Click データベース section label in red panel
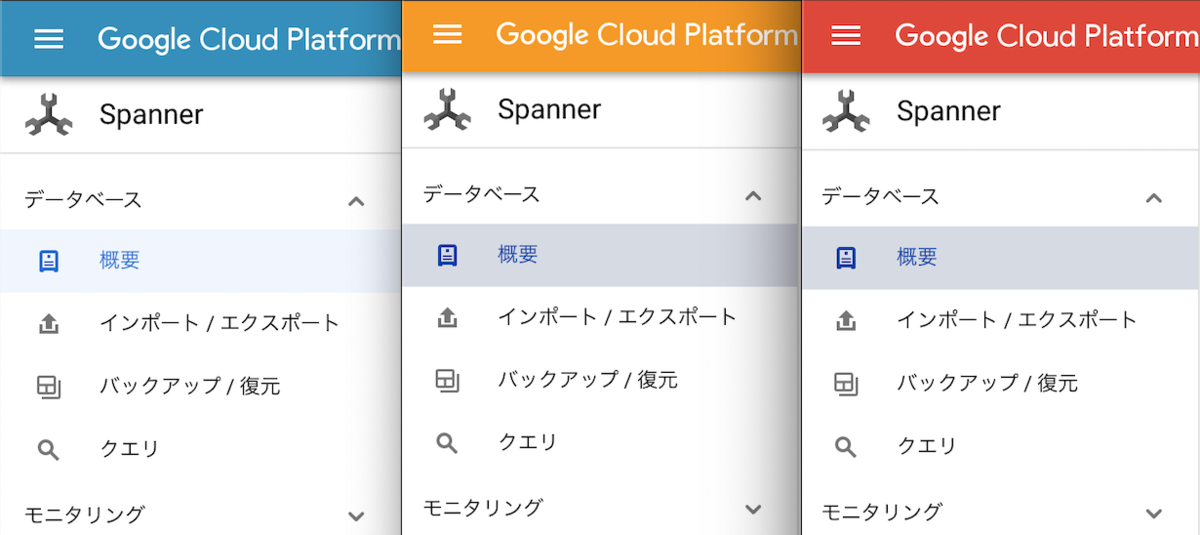 [881, 197]
